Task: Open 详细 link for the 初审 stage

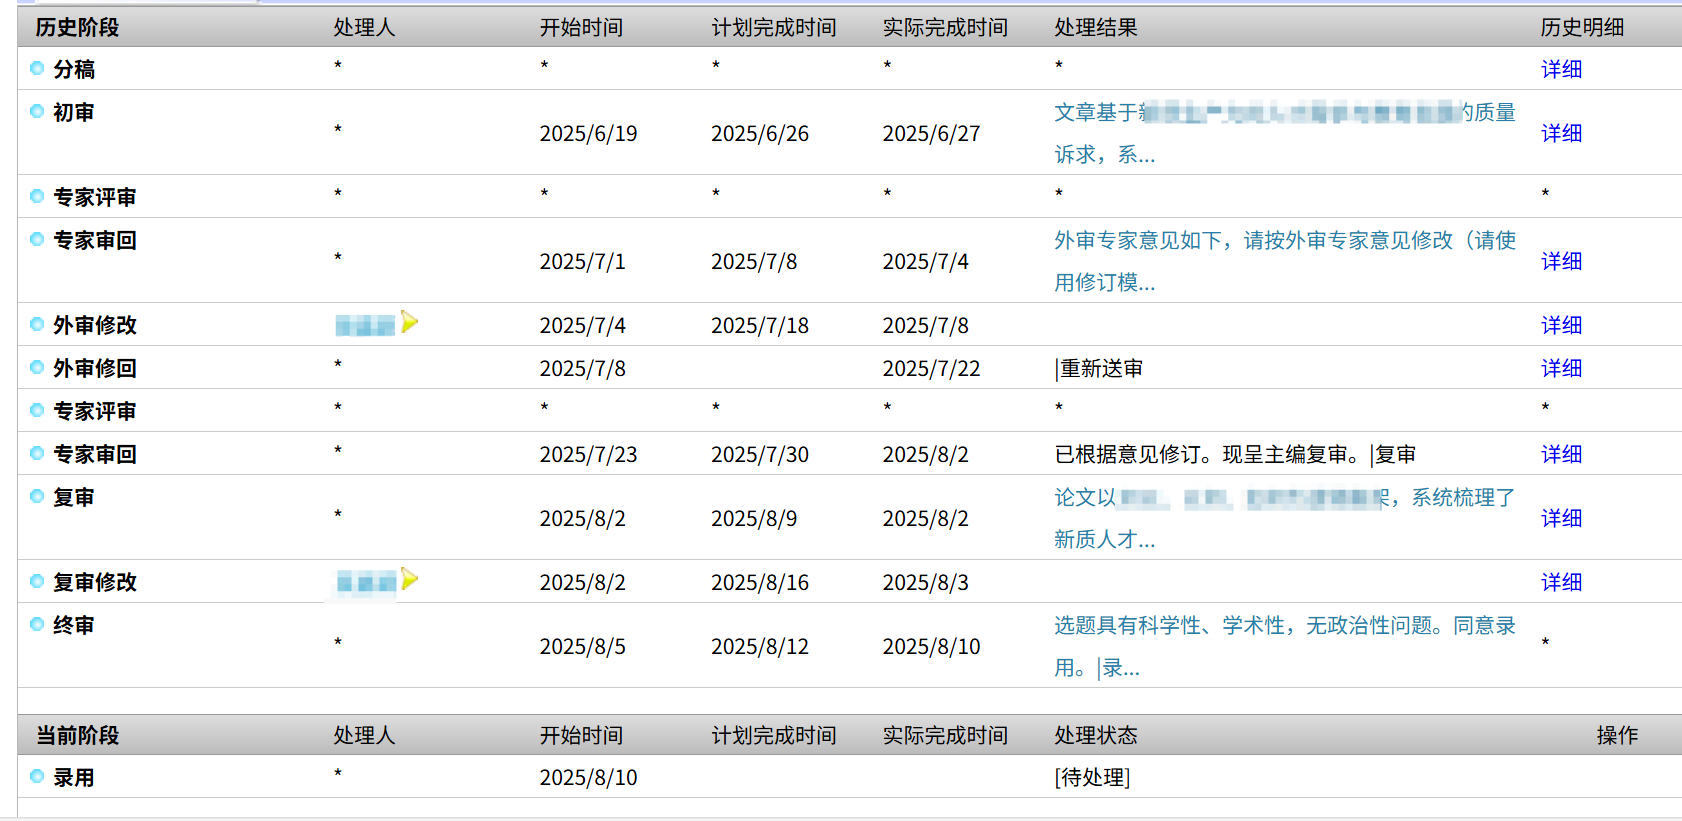Action: (x=1561, y=133)
